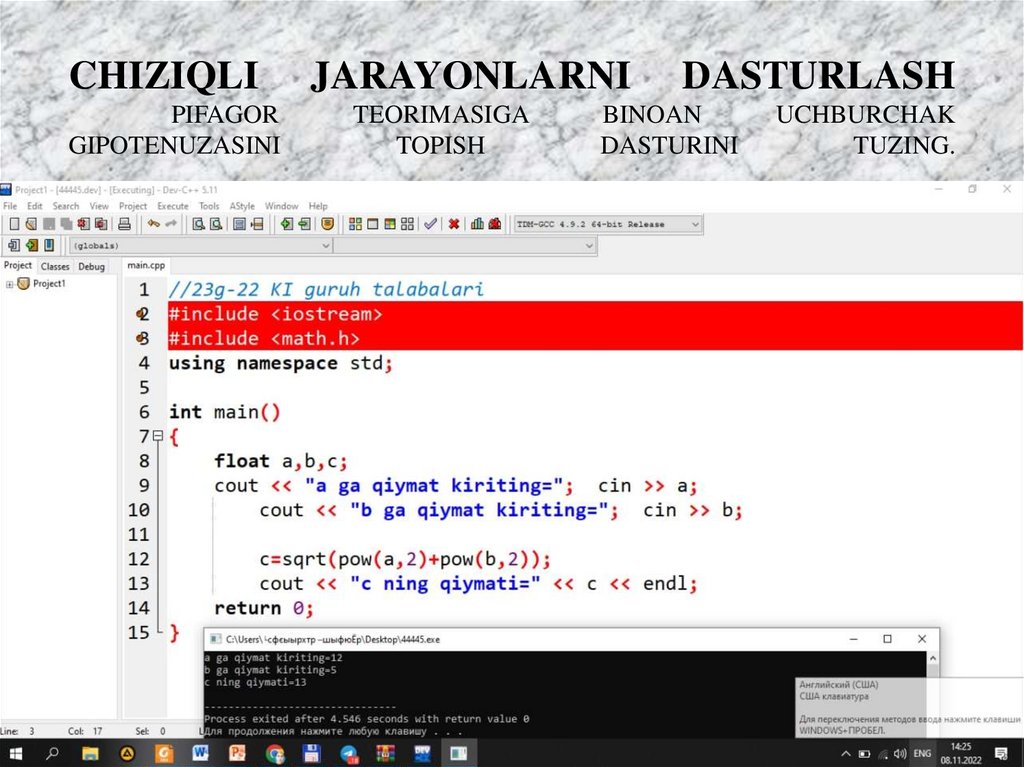Collapse the code fold at line 7
The image size is (1024, 767).
pos(157,437)
